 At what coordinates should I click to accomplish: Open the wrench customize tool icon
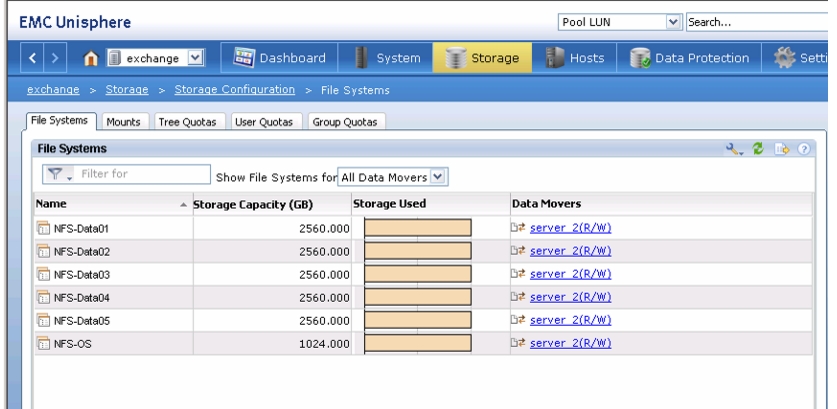(x=734, y=149)
